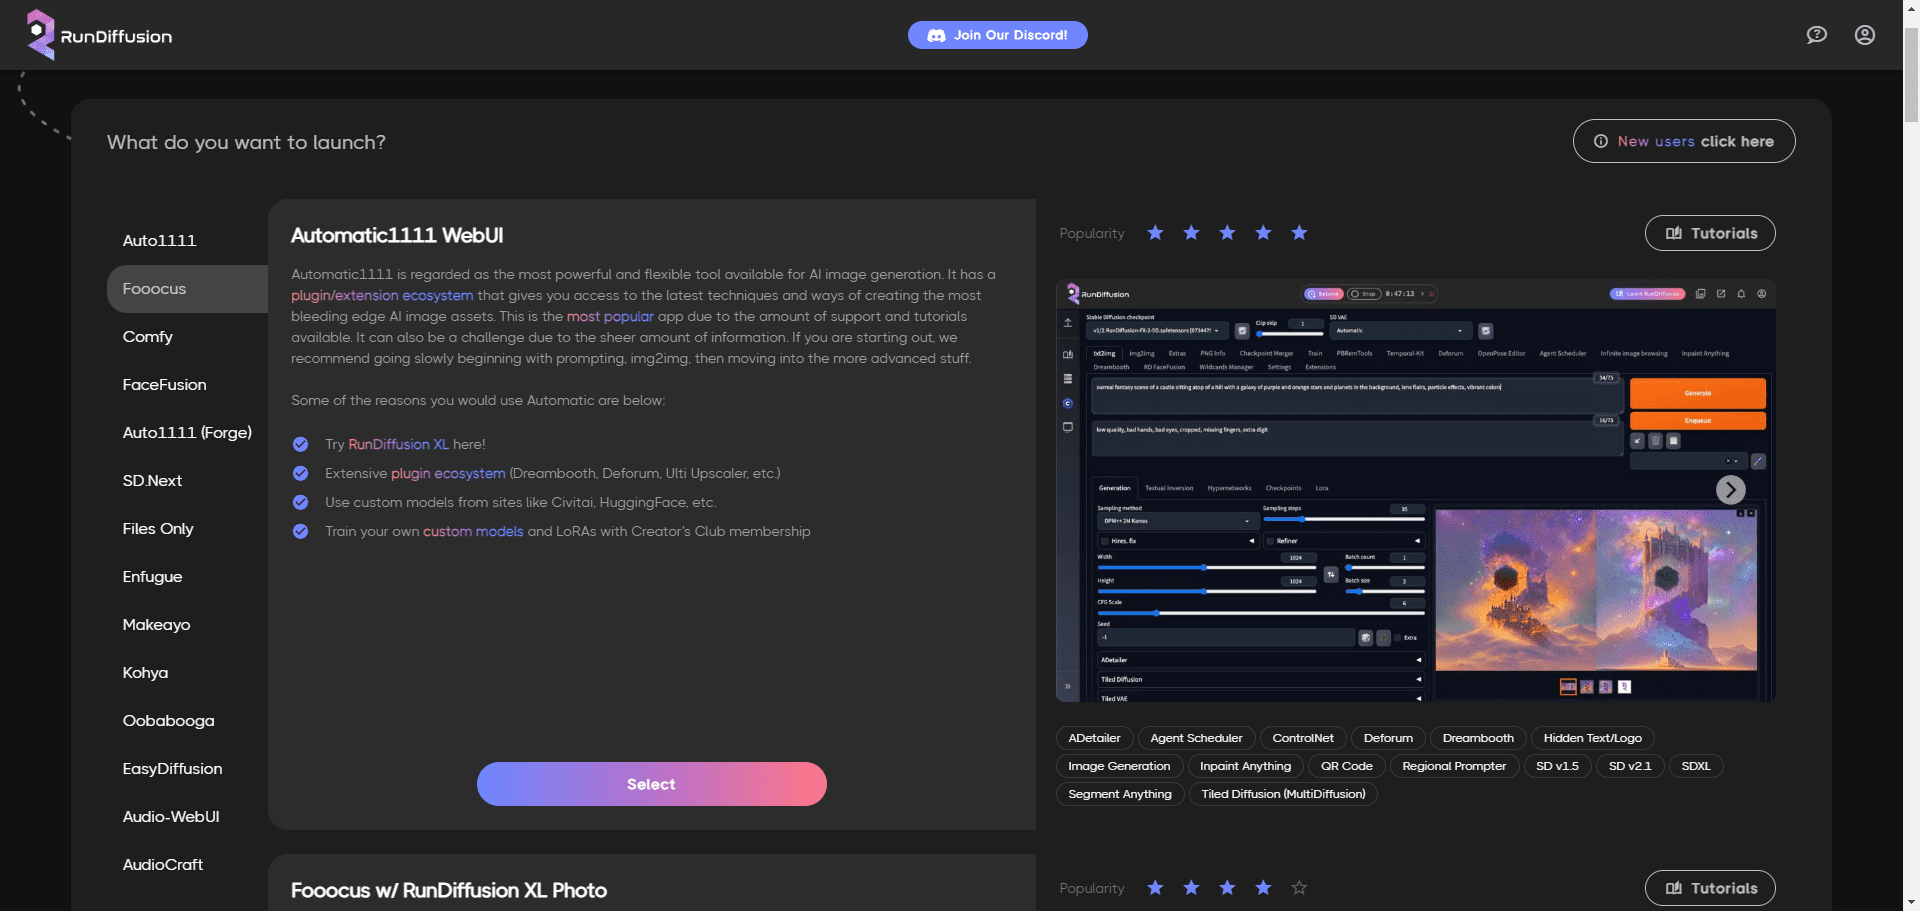Click the Automatic1111 WebUI heading
Viewport: 1920px width, 911px height.
397,236
